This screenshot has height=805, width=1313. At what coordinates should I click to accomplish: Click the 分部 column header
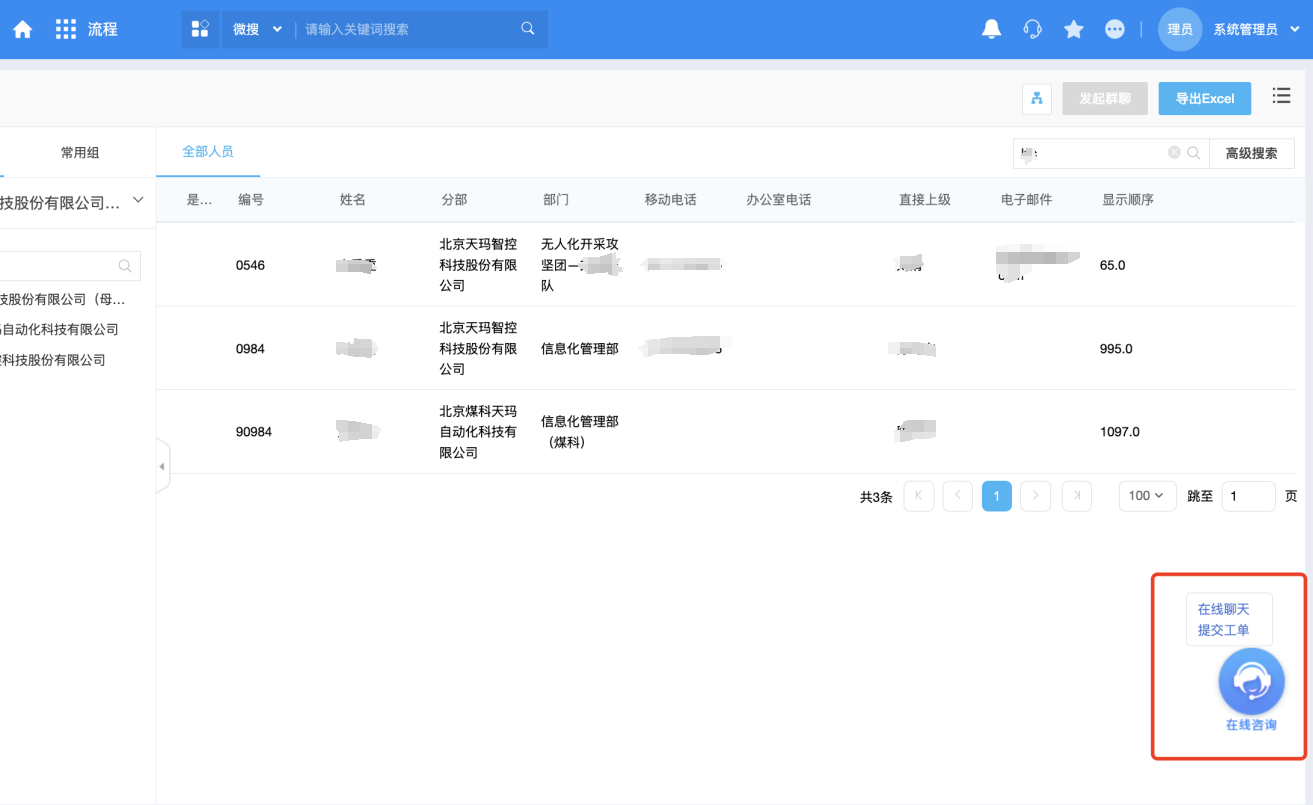click(454, 200)
